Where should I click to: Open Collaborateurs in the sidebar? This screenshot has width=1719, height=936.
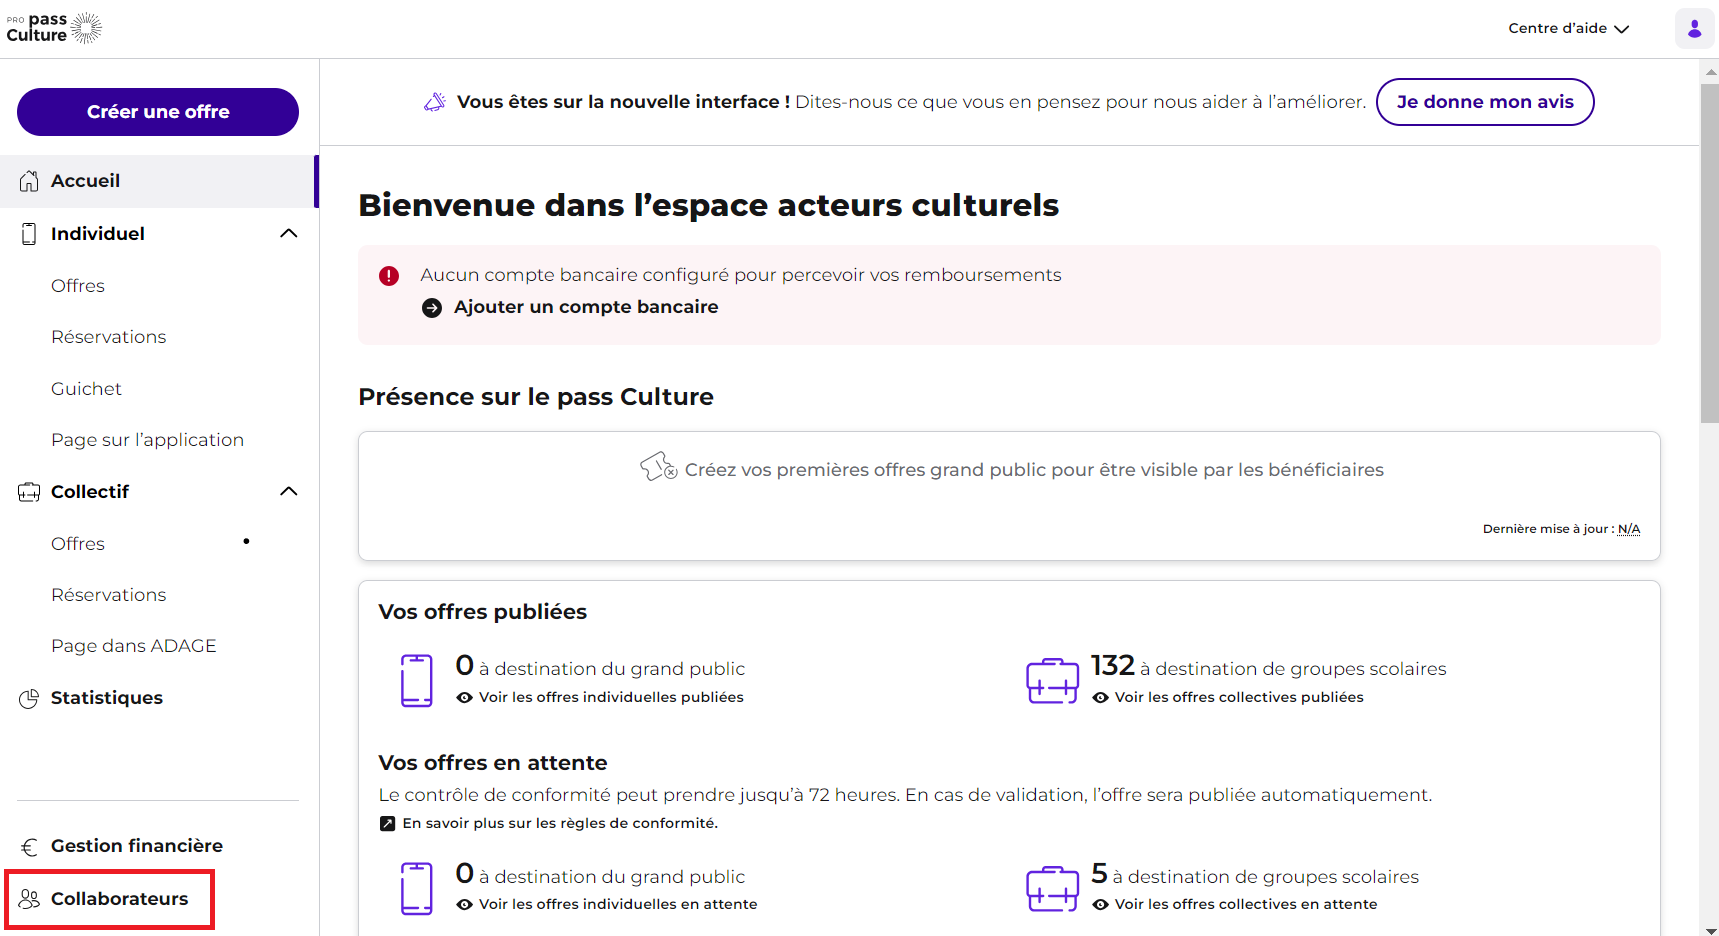pyautogui.click(x=120, y=899)
